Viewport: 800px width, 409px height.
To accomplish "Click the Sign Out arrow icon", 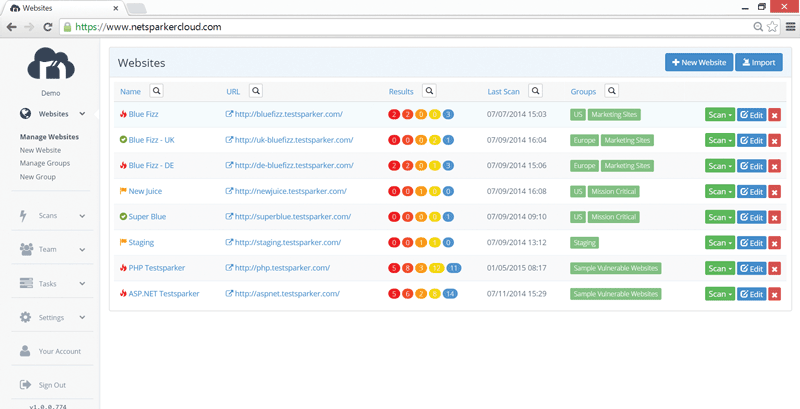I will pos(25,385).
